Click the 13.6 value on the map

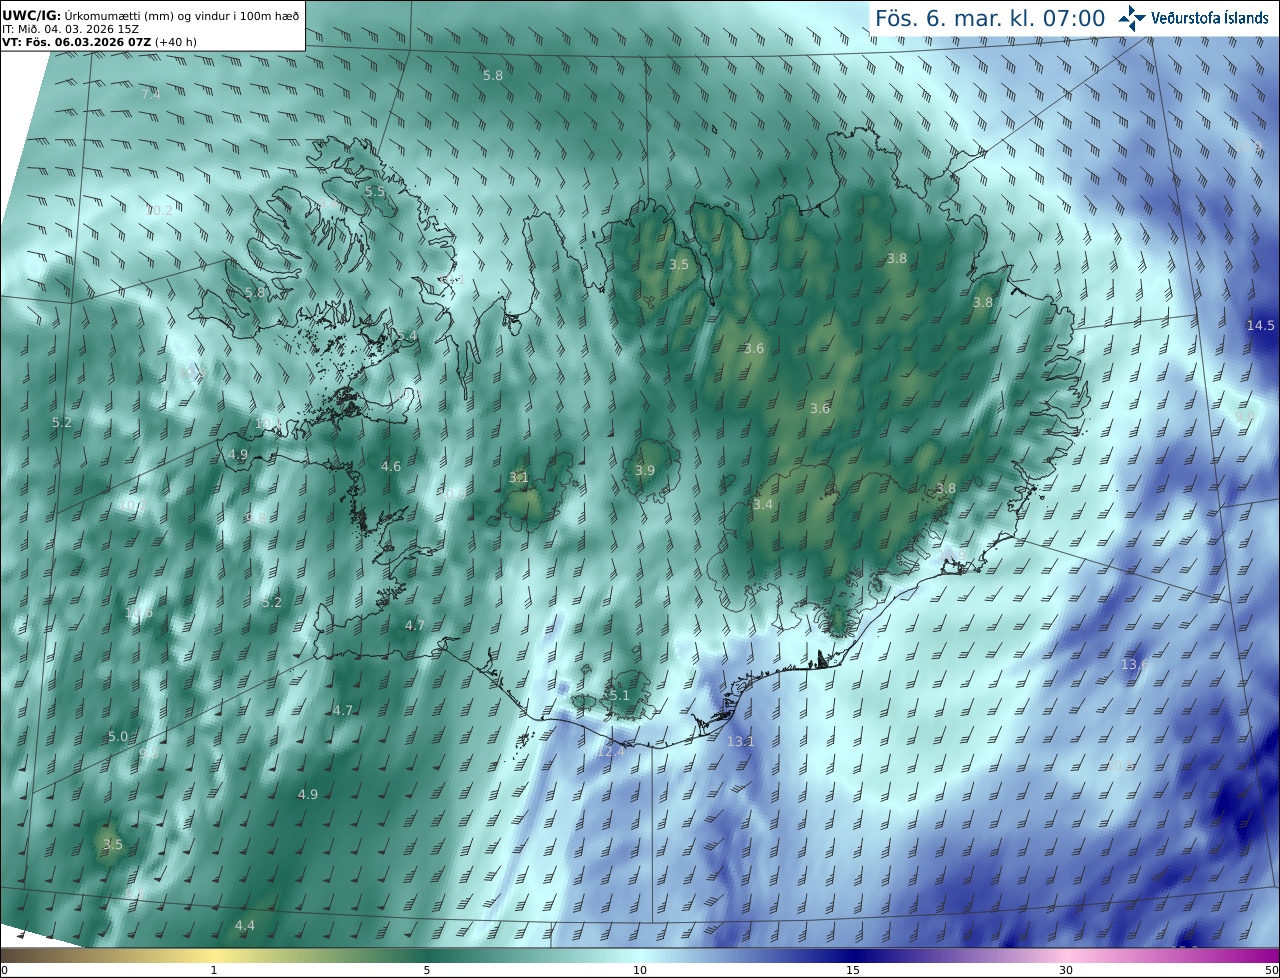pyautogui.click(x=1134, y=665)
